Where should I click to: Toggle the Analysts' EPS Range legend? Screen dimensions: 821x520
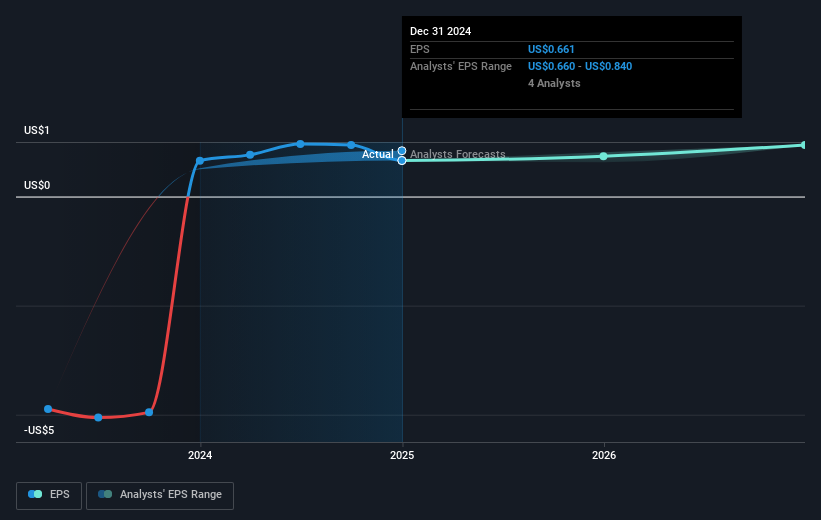click(x=160, y=495)
